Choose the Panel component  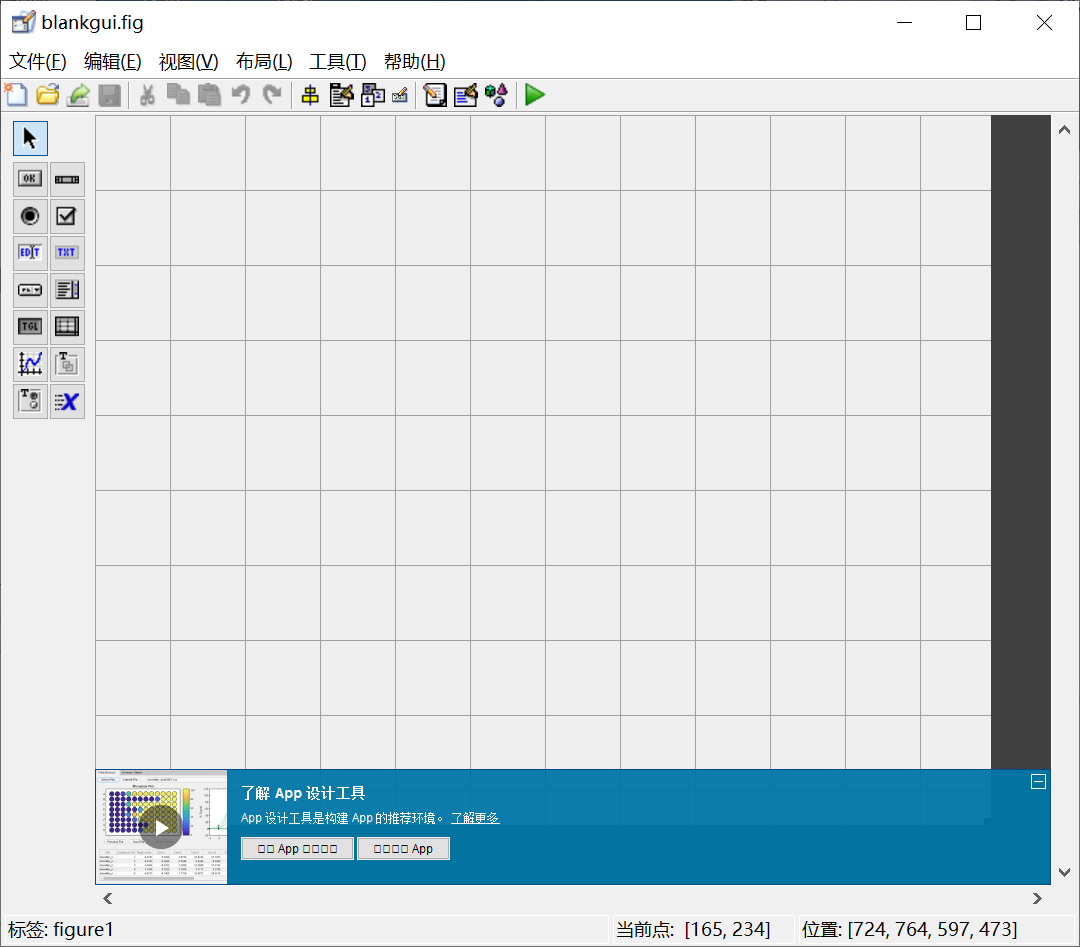(67, 364)
